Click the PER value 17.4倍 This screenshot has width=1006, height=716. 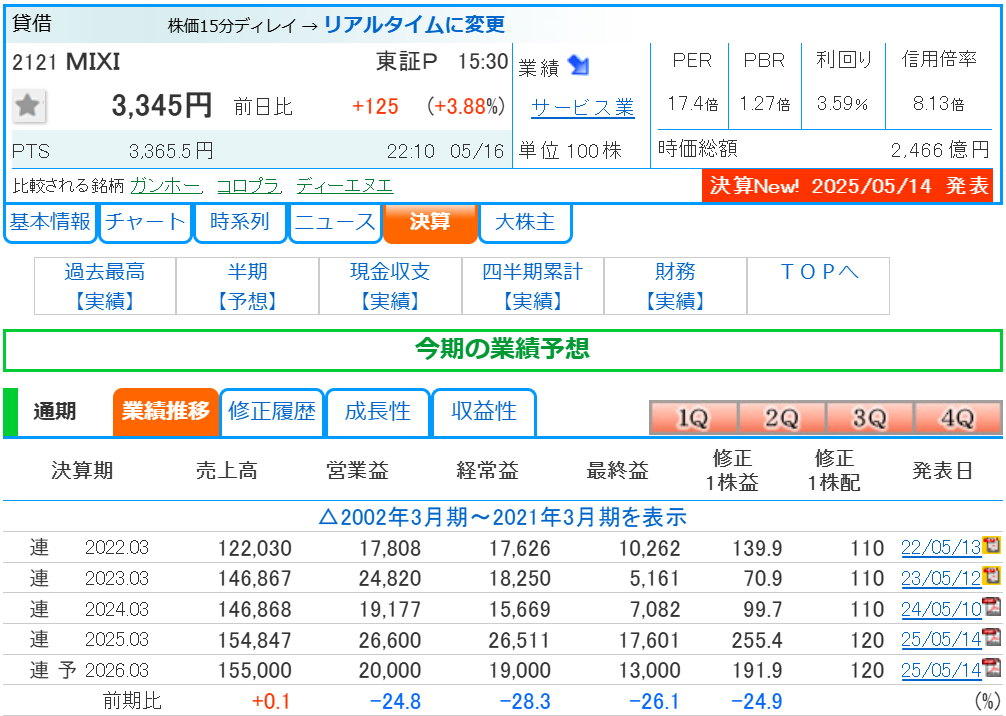(692, 103)
